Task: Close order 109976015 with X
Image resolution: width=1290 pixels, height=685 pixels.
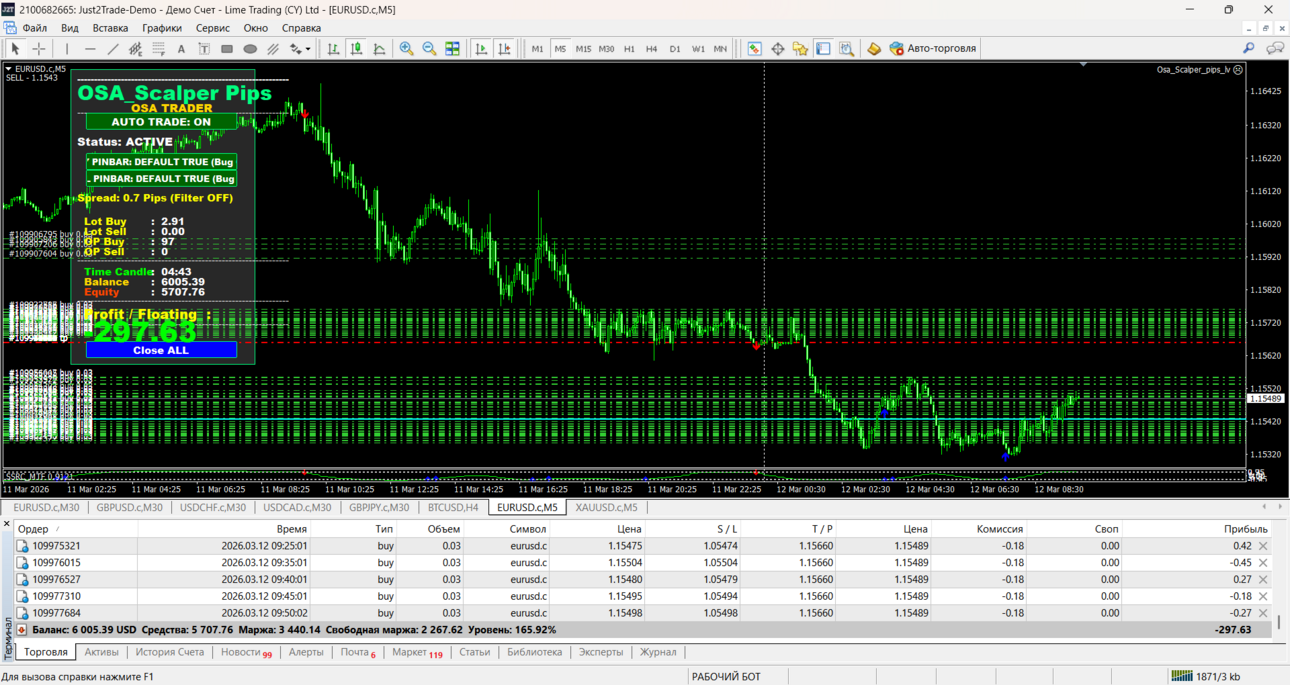Action: pos(1263,563)
